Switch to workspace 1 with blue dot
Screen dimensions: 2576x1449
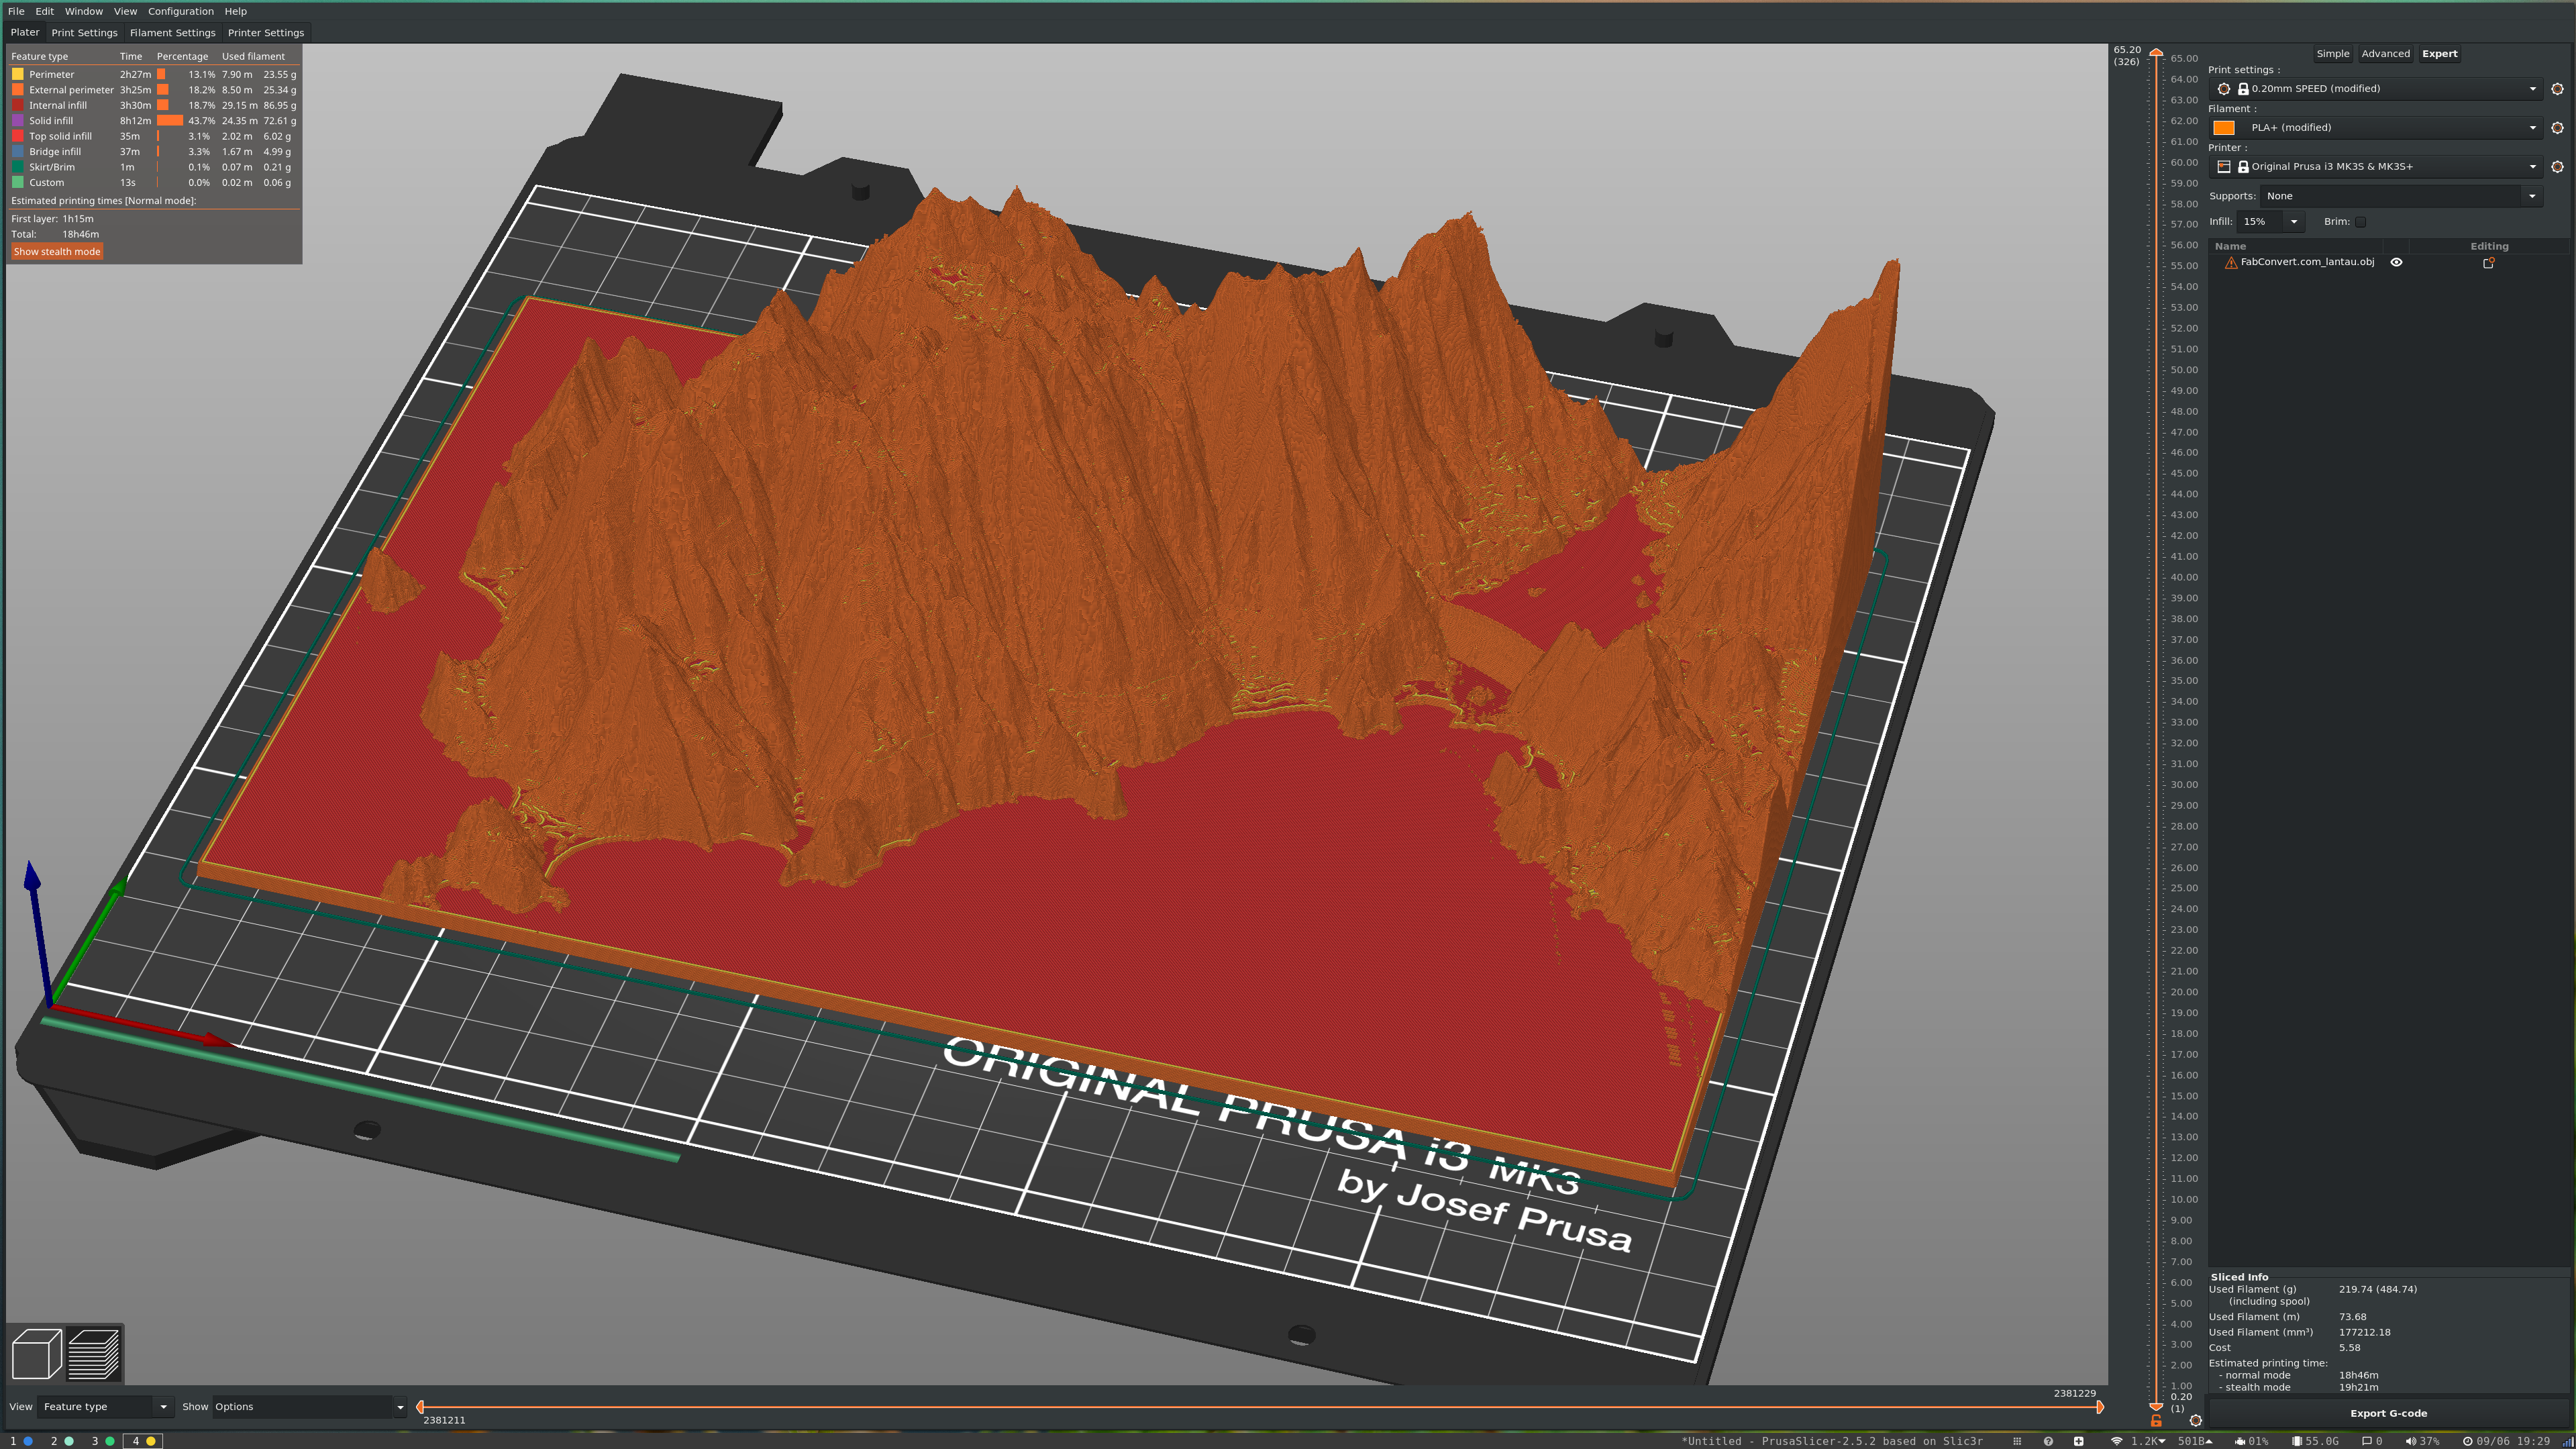pyautogui.click(x=21, y=1441)
